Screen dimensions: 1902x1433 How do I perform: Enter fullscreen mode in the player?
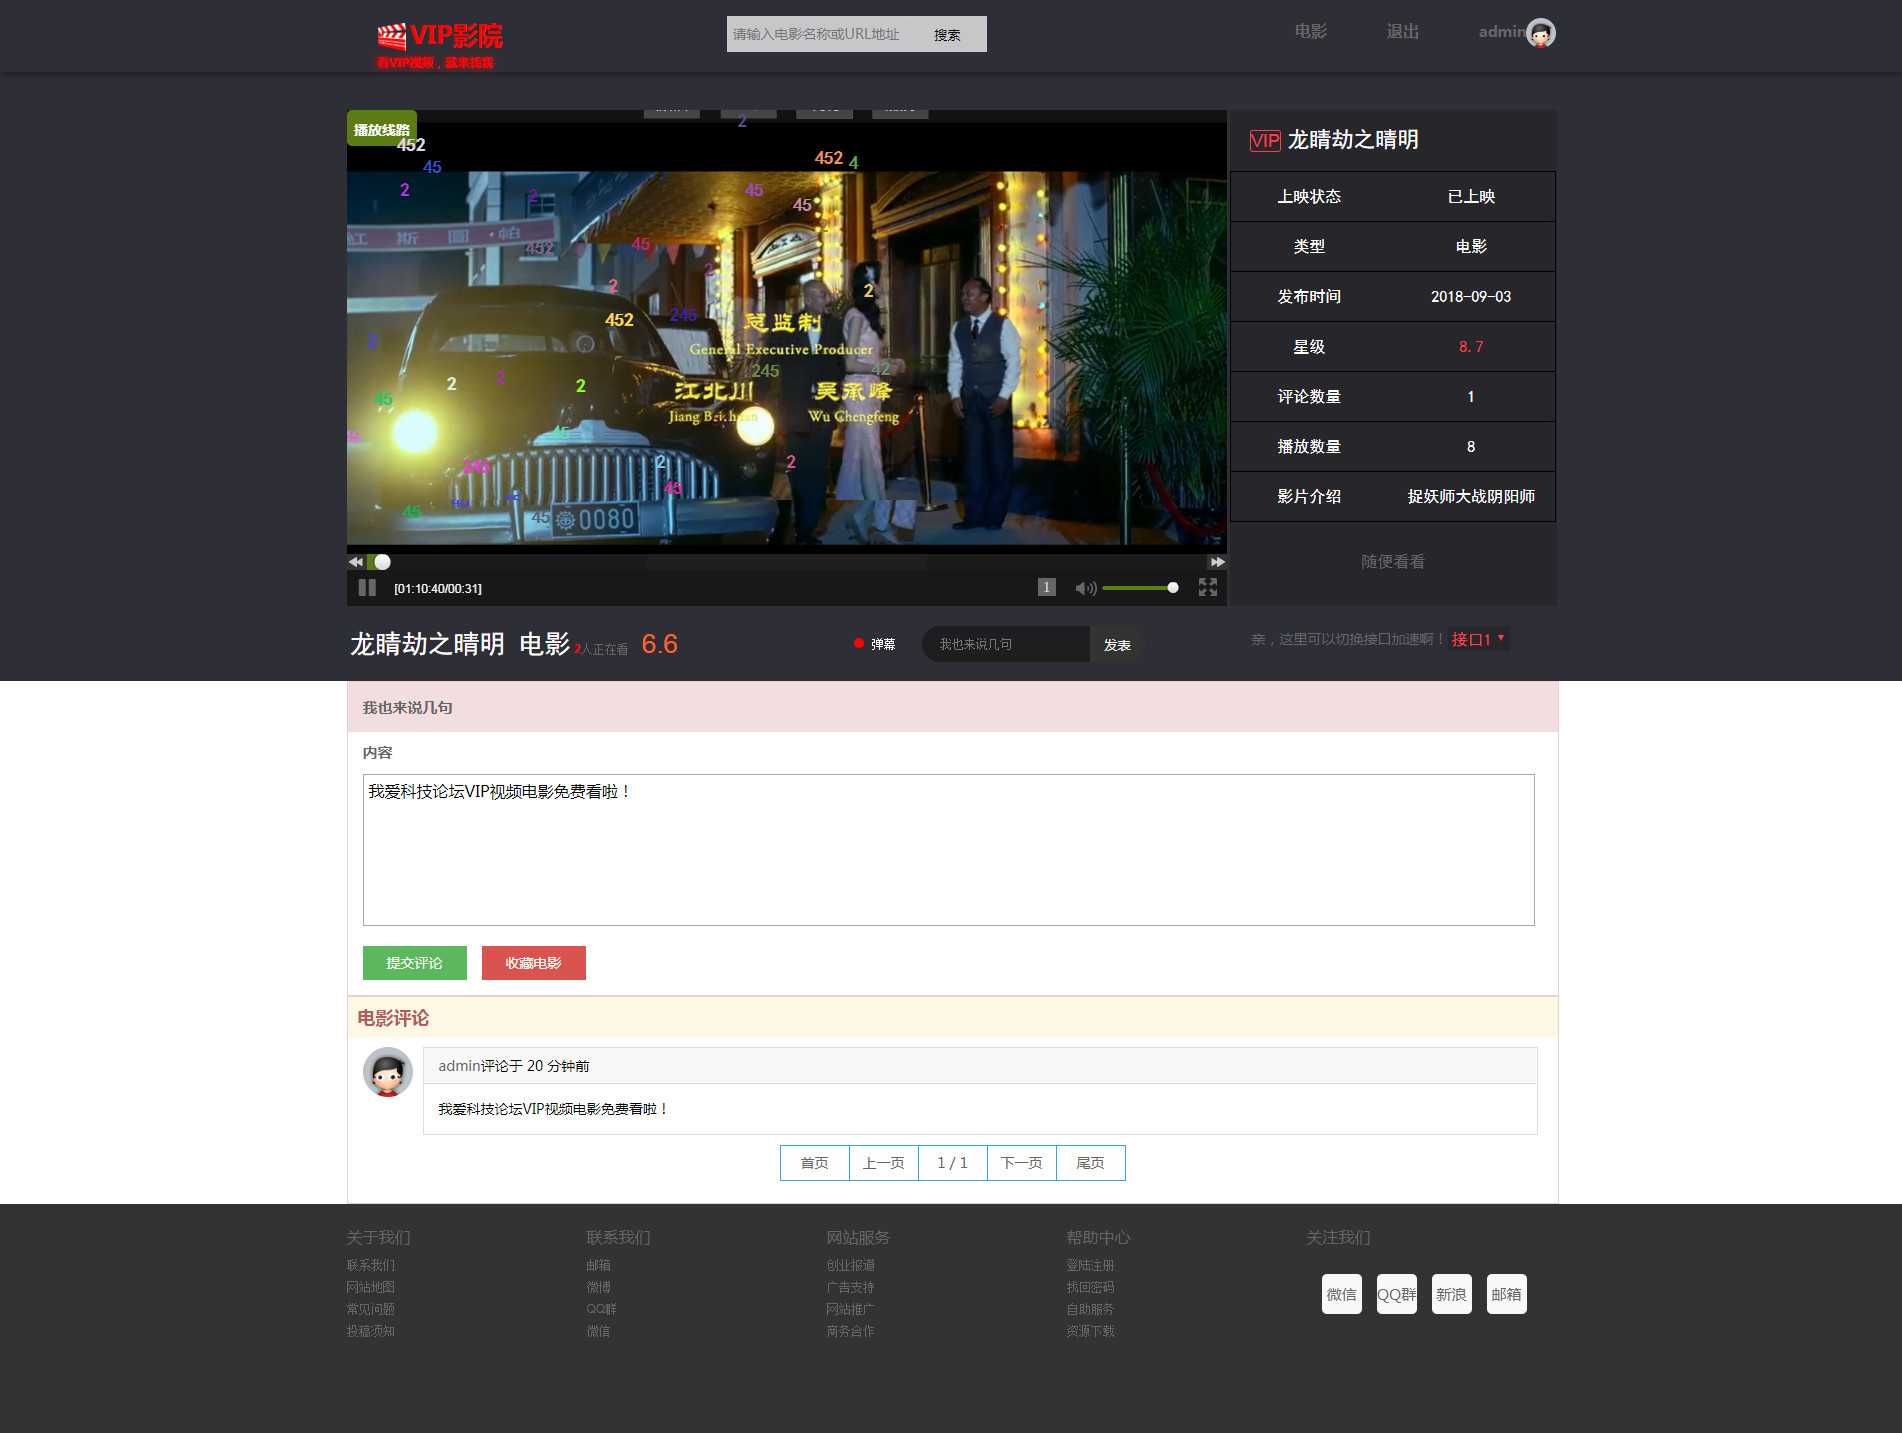[1208, 587]
